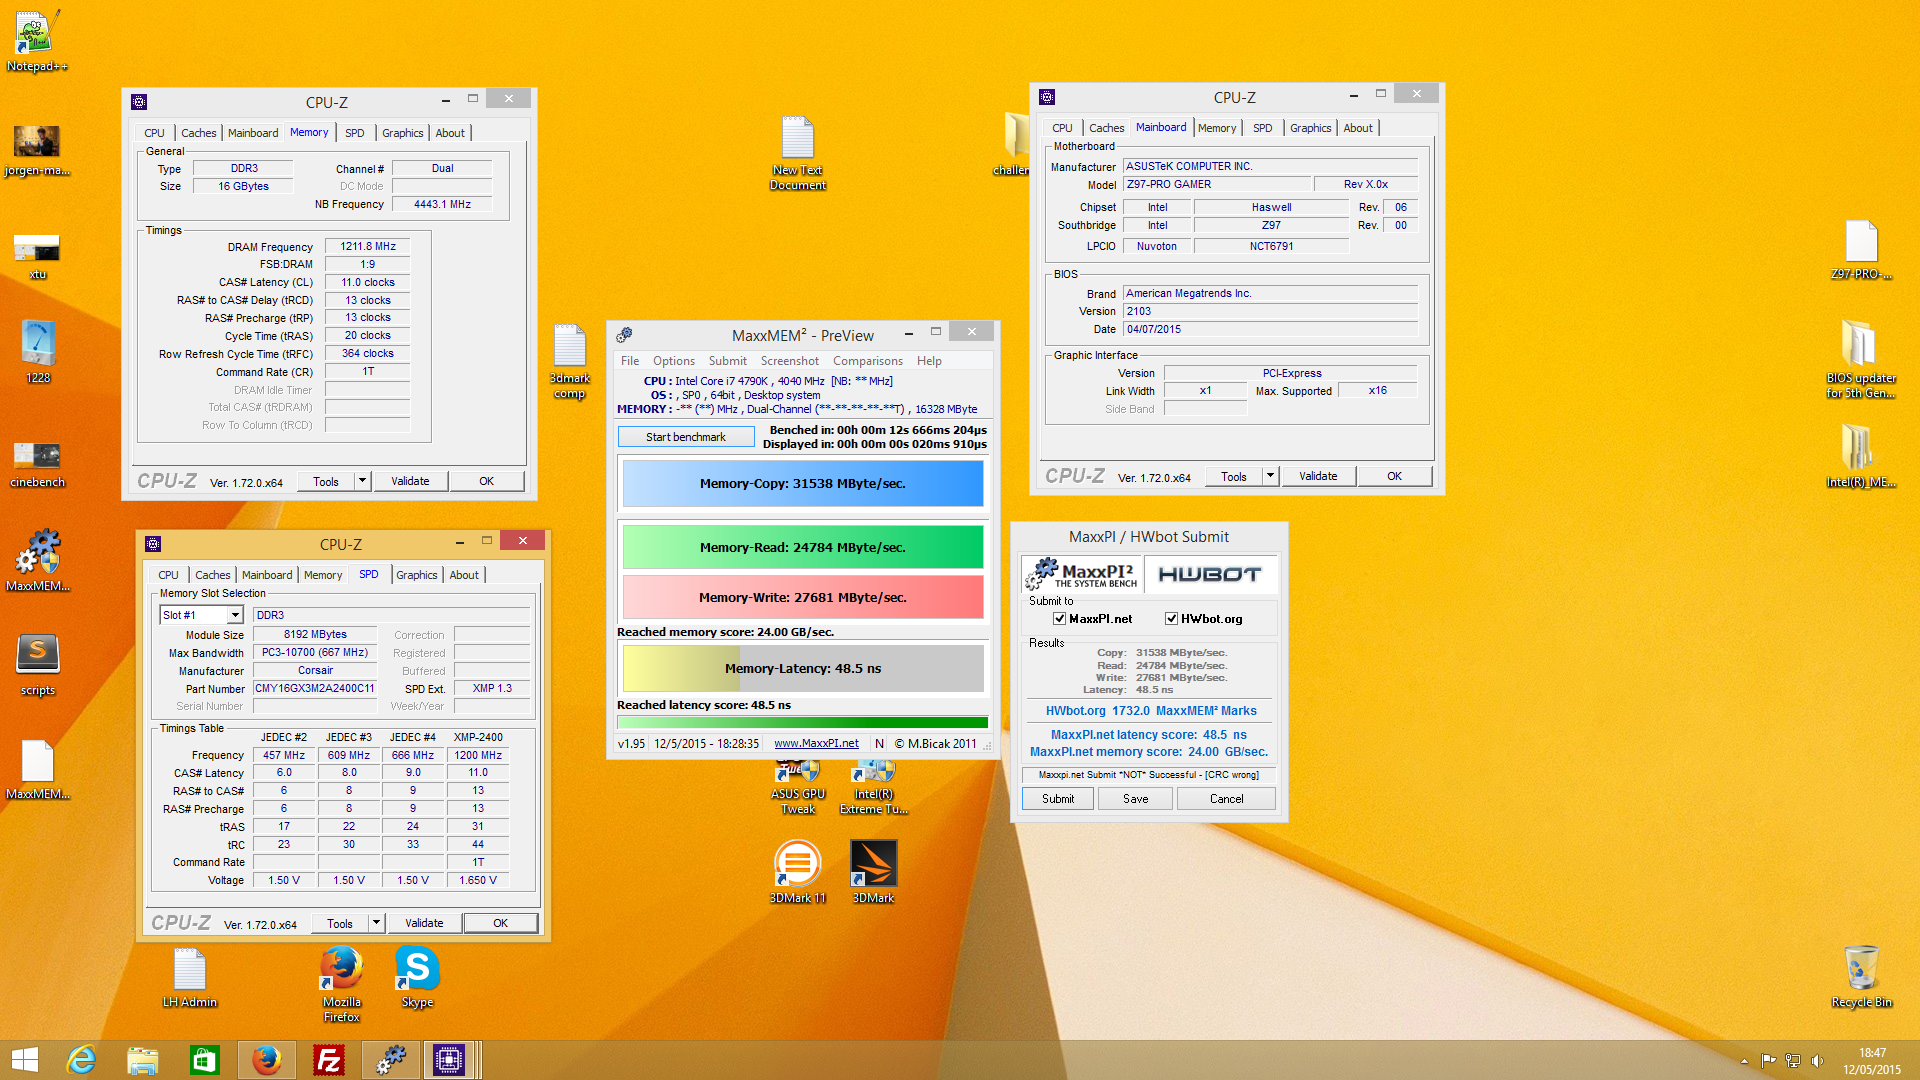1920x1080 pixels.
Task: Open the www.MaxxPI.net link
Action: pos(816,743)
